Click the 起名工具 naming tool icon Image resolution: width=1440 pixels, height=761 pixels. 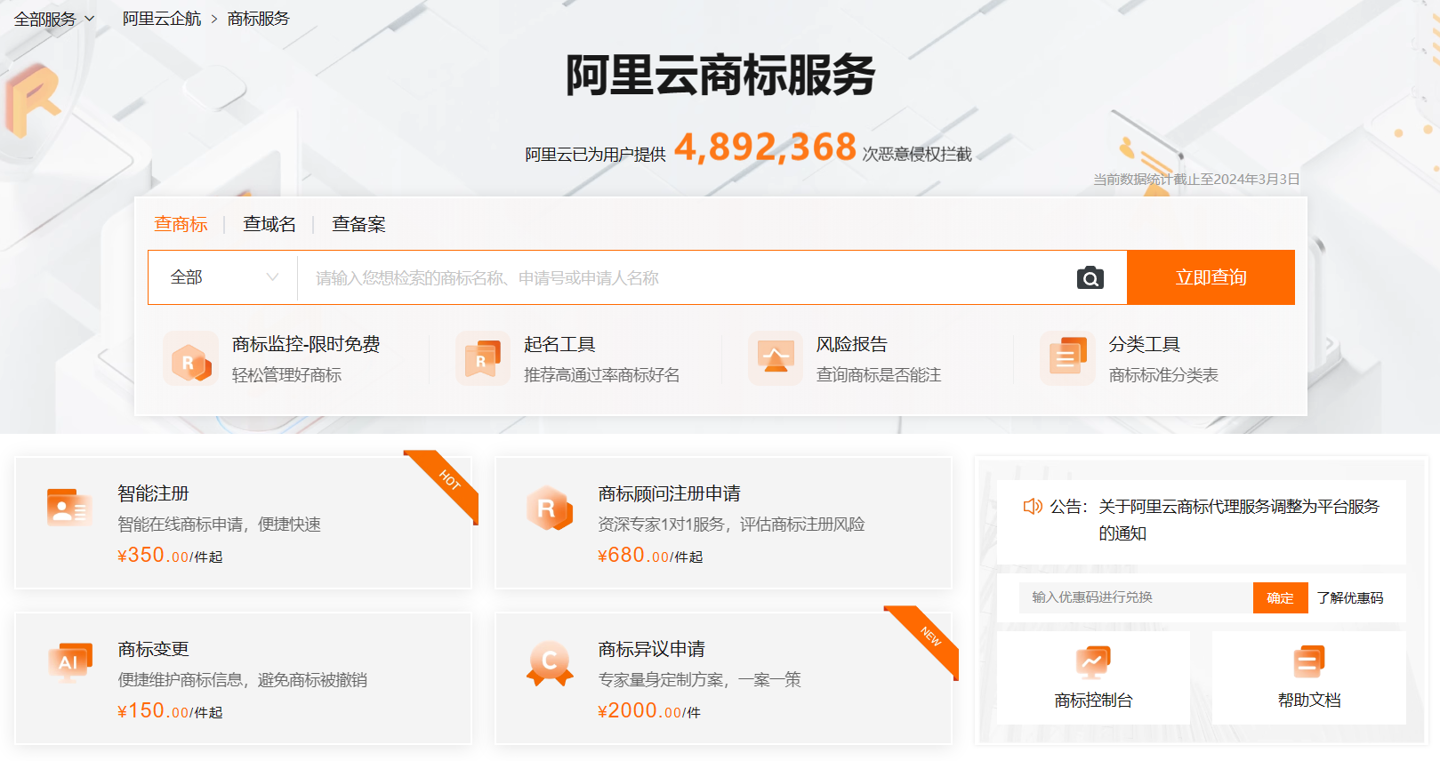click(482, 358)
